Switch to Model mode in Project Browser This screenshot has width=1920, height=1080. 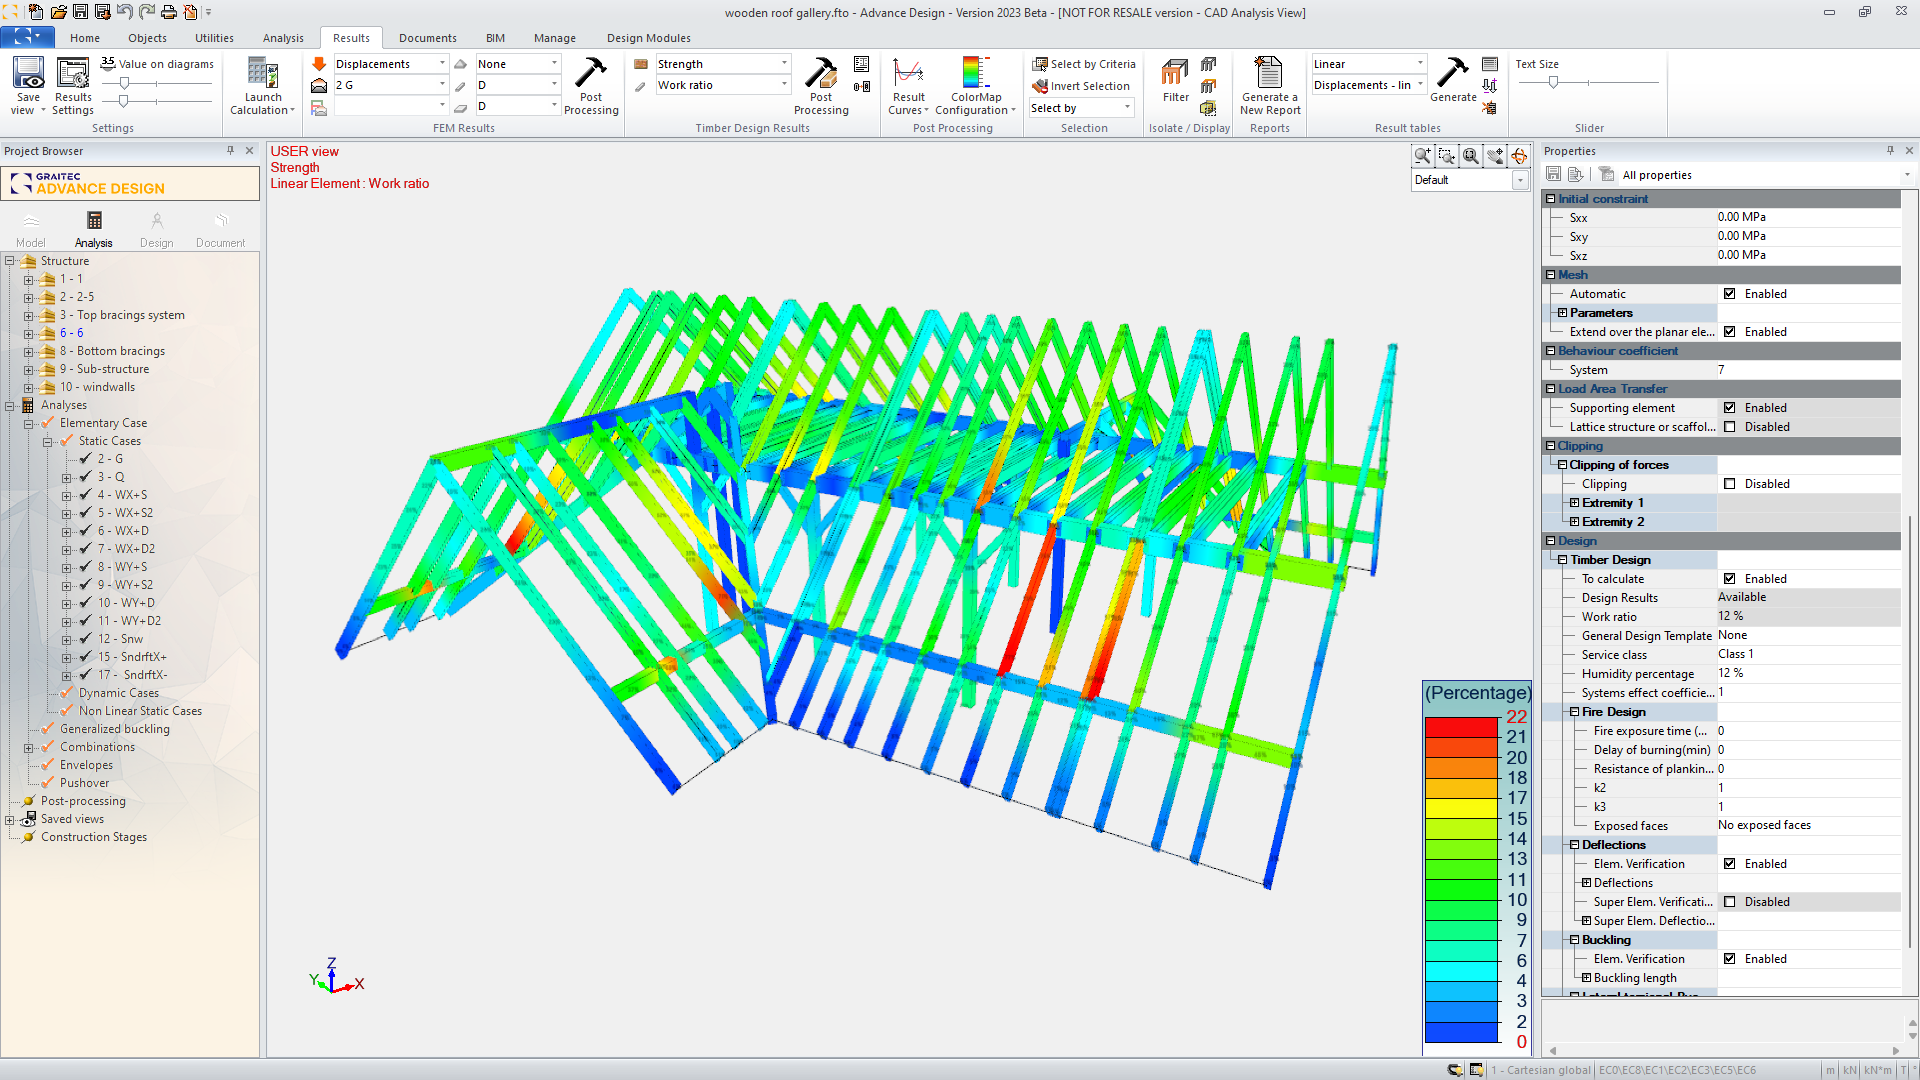(31, 229)
